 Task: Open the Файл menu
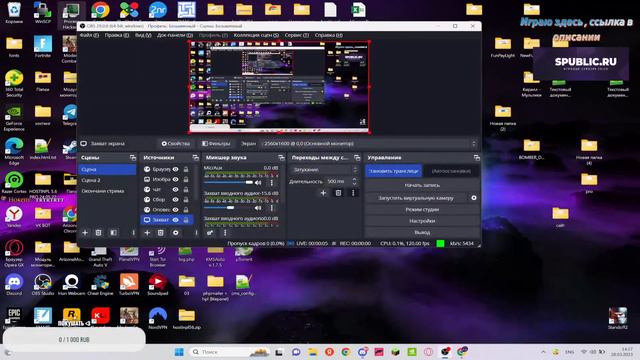[89, 35]
